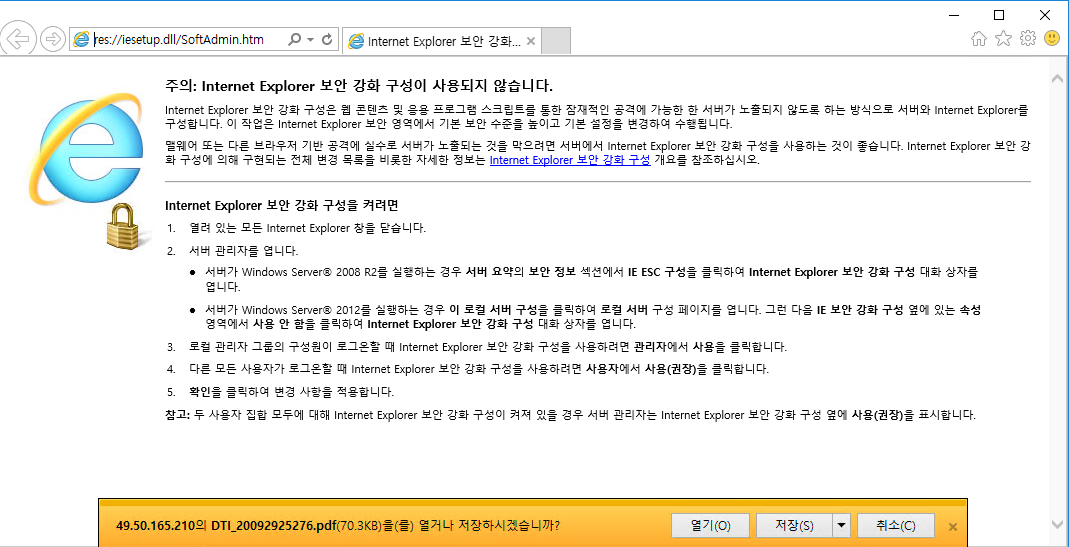The width and height of the screenshot is (1069, 547).
Task: Click the DTI_20092925276.pdf file name text
Action: tap(273, 526)
